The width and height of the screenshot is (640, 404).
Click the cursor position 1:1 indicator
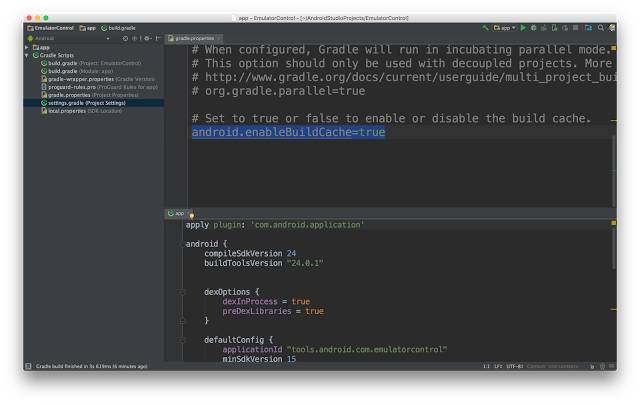[x=486, y=366]
